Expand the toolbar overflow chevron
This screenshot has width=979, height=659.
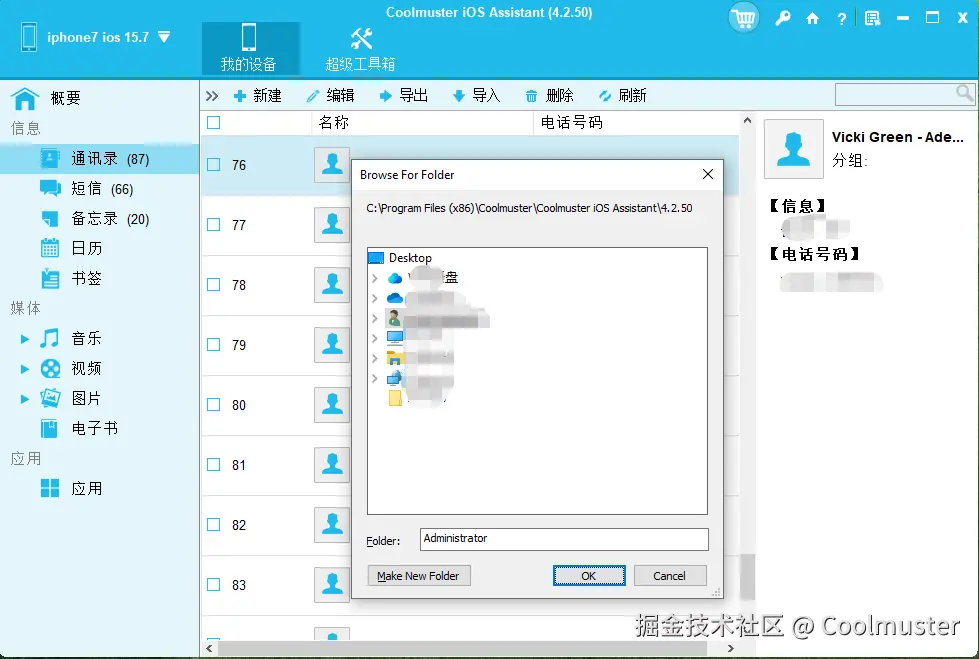(x=212, y=95)
